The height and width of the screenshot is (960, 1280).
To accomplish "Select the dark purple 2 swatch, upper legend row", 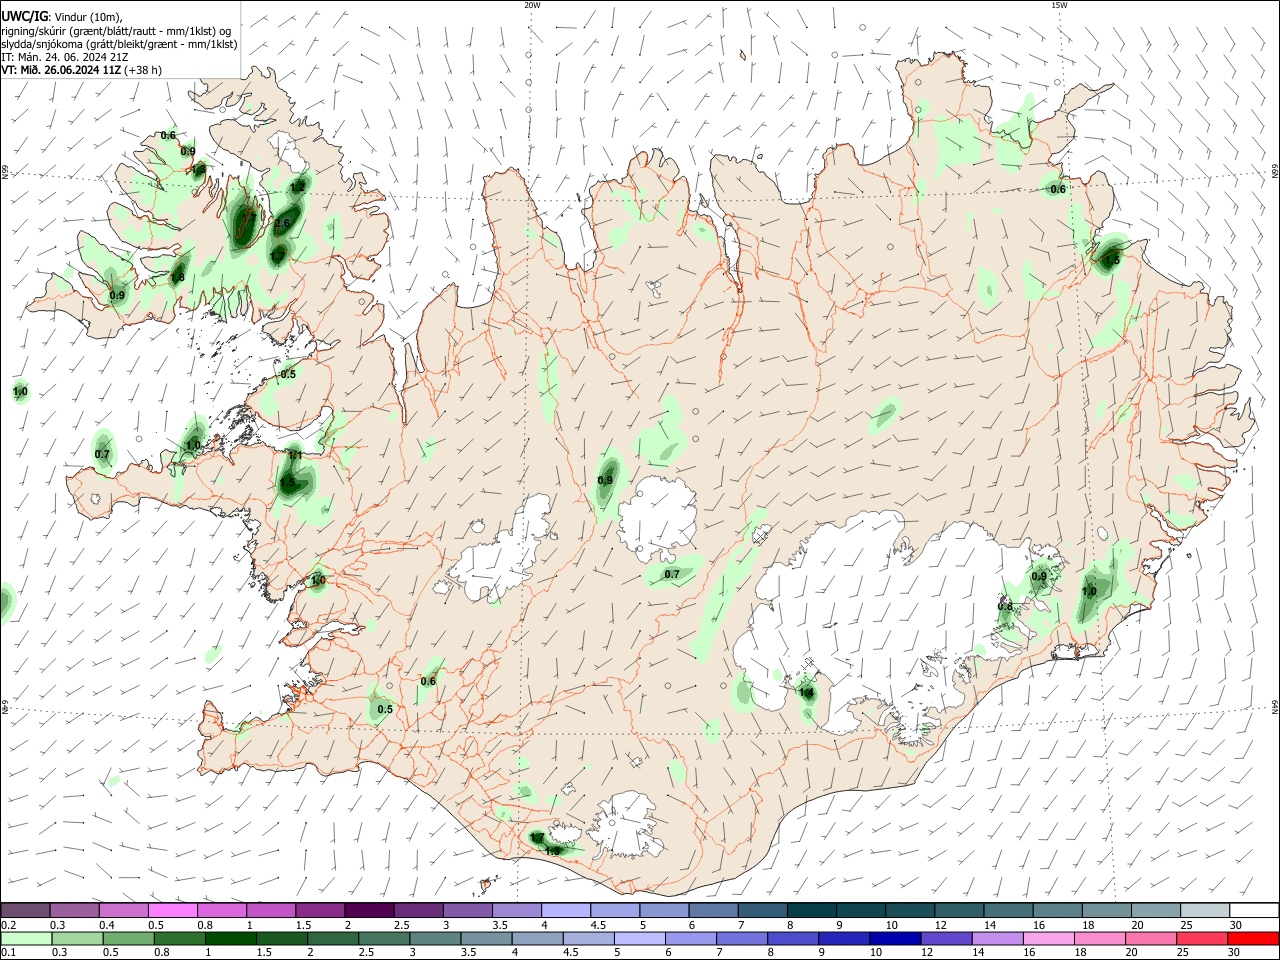I will point(370,911).
